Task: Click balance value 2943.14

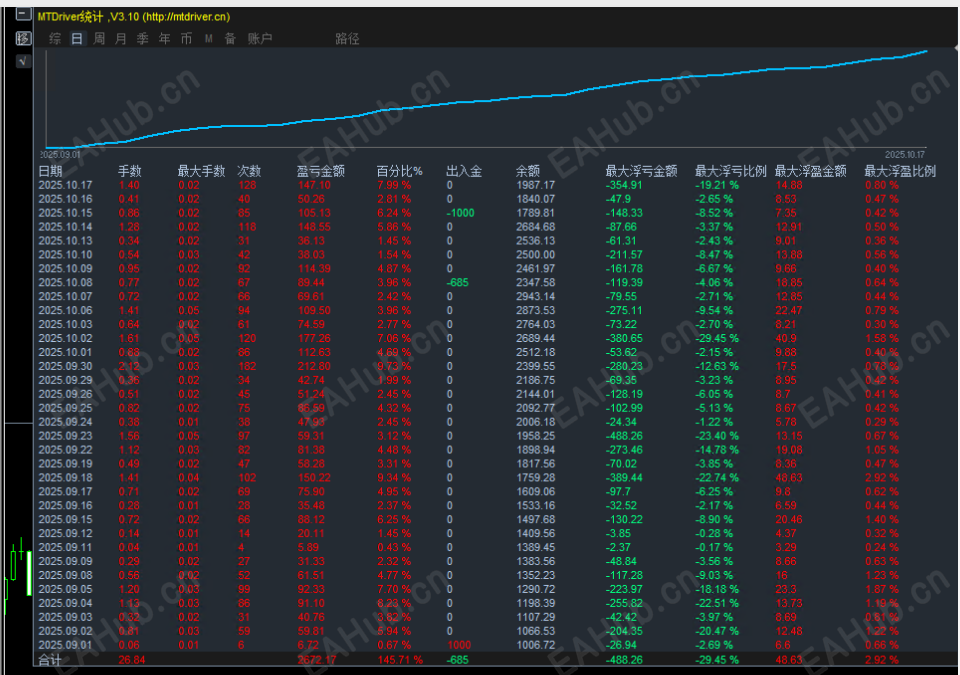Action: click(536, 297)
